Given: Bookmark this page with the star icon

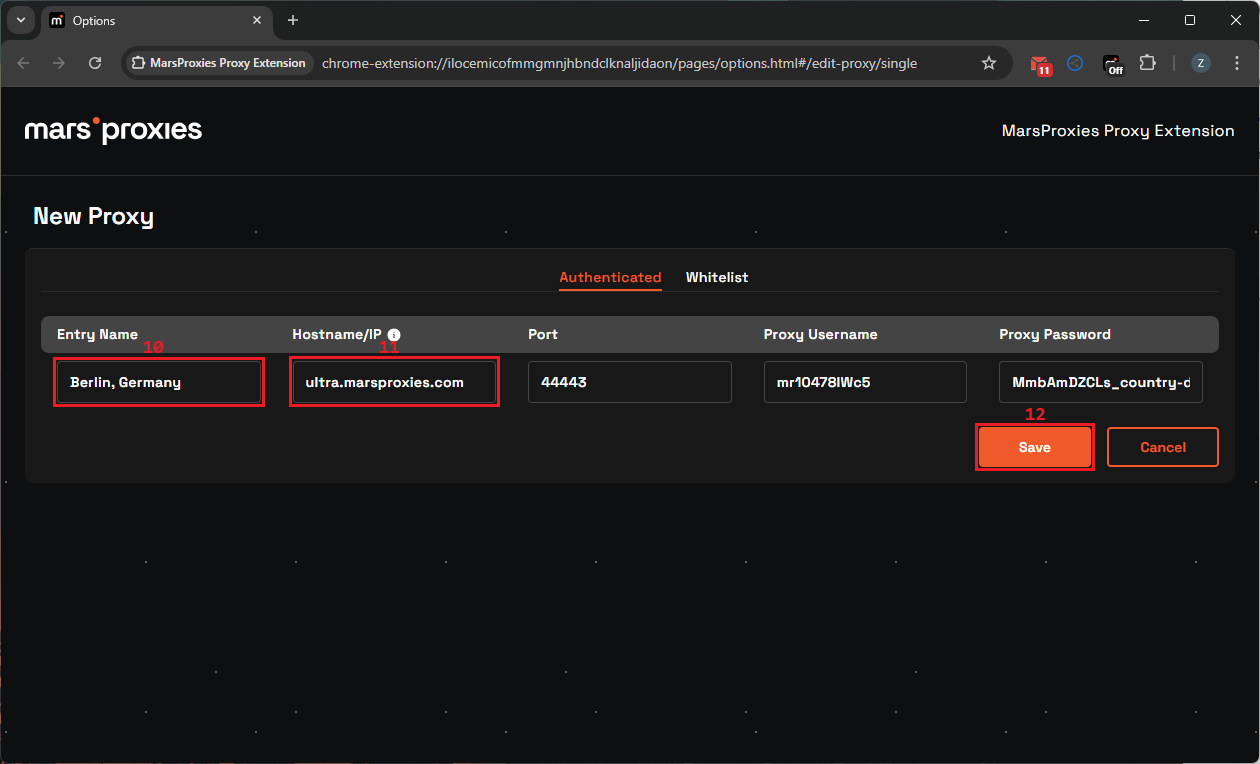Looking at the screenshot, I should (x=989, y=63).
